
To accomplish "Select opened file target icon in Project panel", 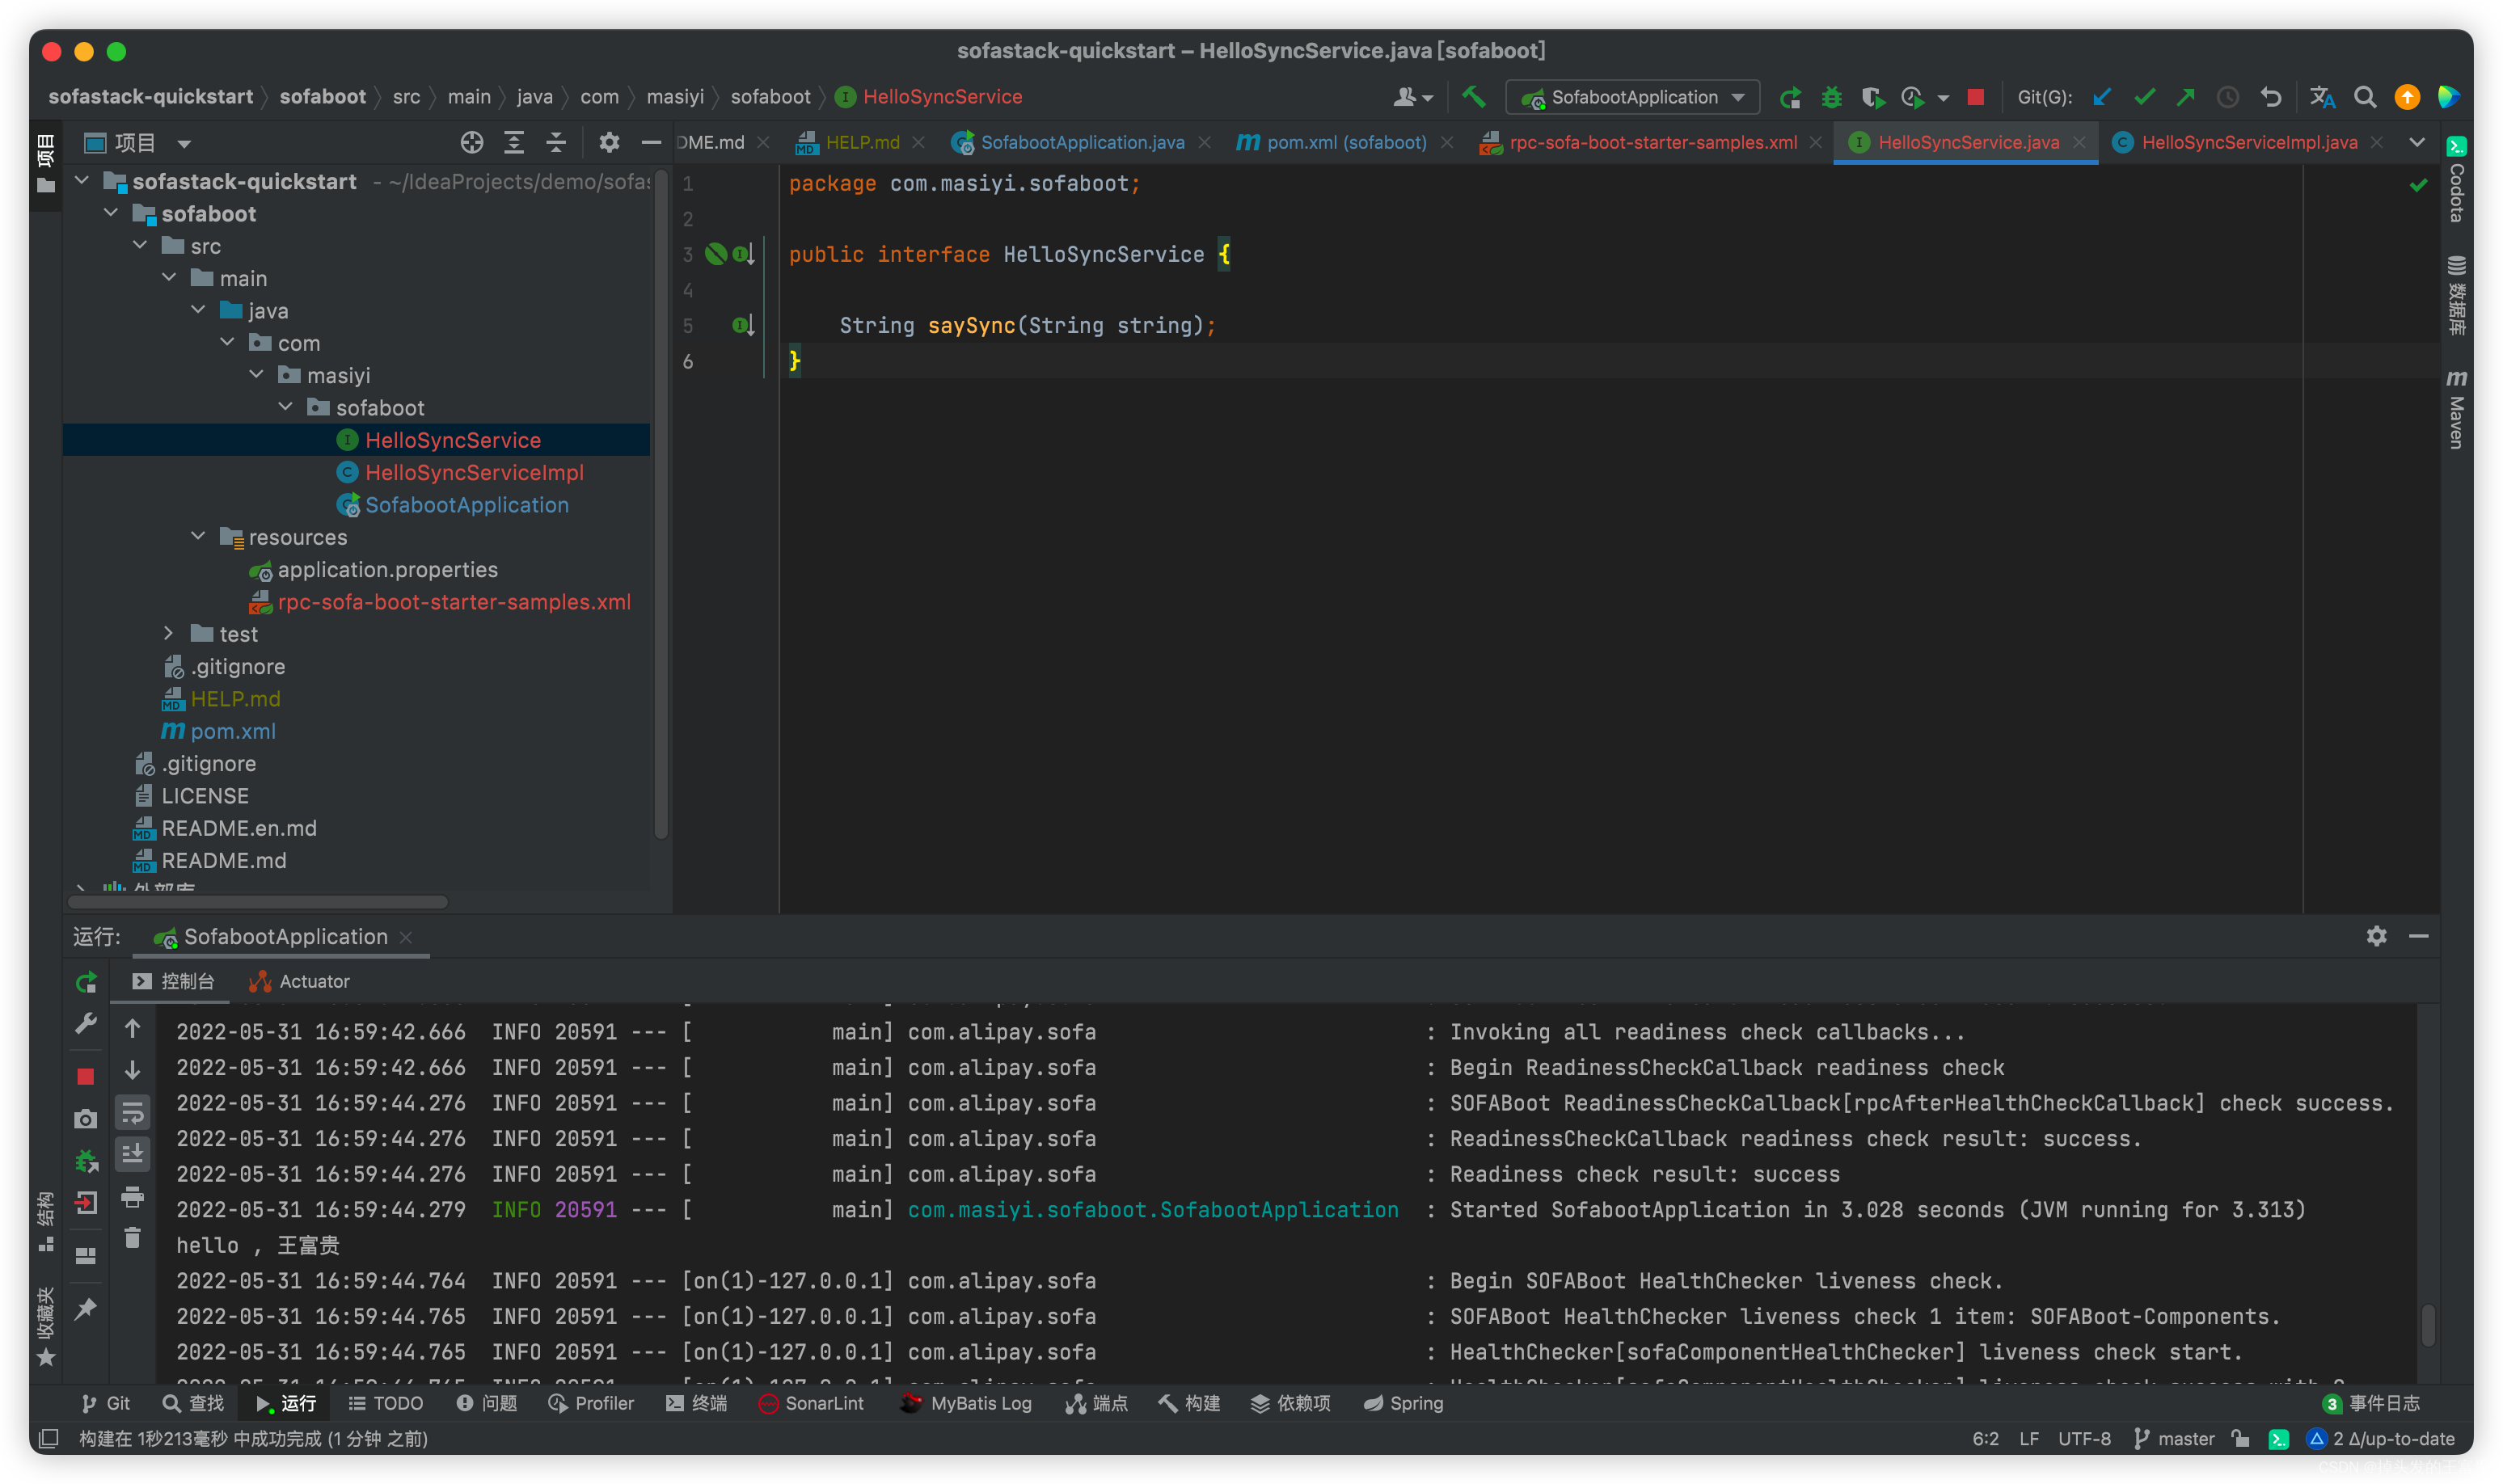I will (x=472, y=143).
